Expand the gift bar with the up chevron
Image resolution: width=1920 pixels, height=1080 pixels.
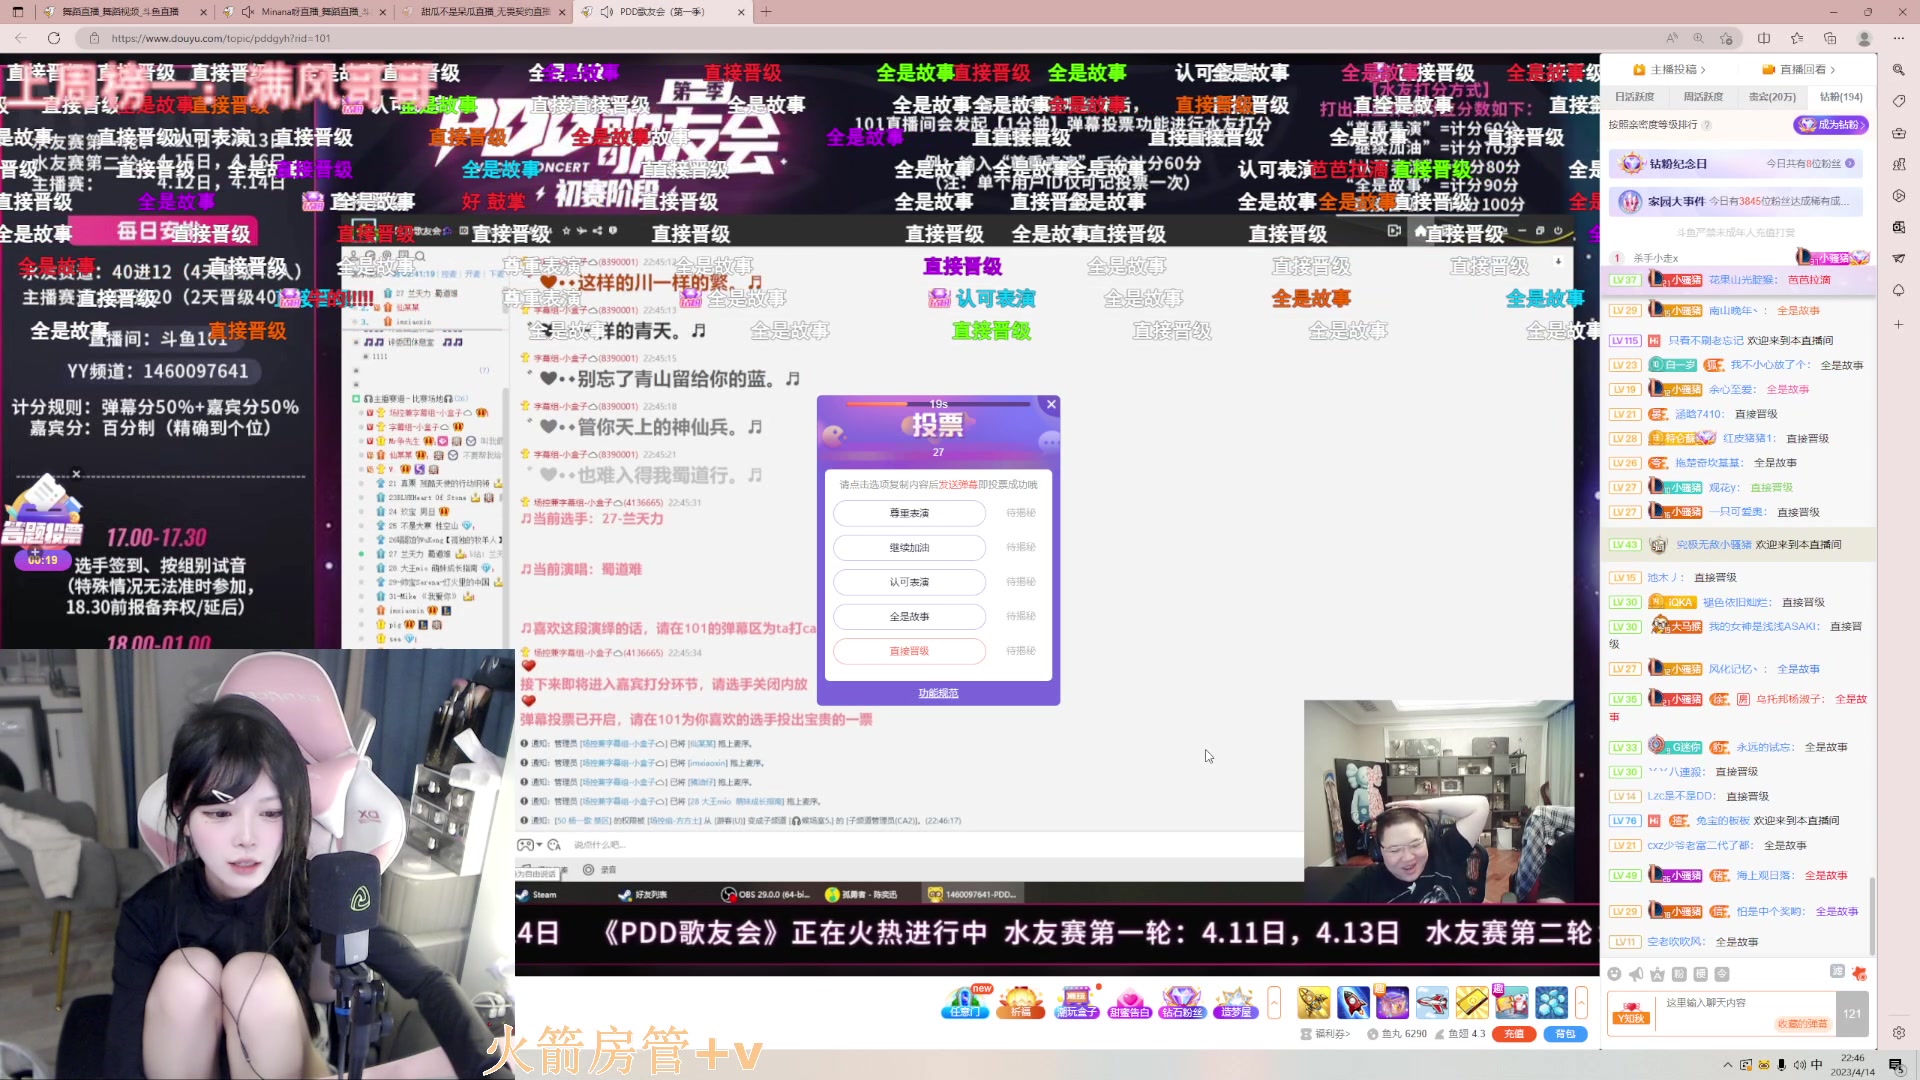[x=1272, y=1002]
